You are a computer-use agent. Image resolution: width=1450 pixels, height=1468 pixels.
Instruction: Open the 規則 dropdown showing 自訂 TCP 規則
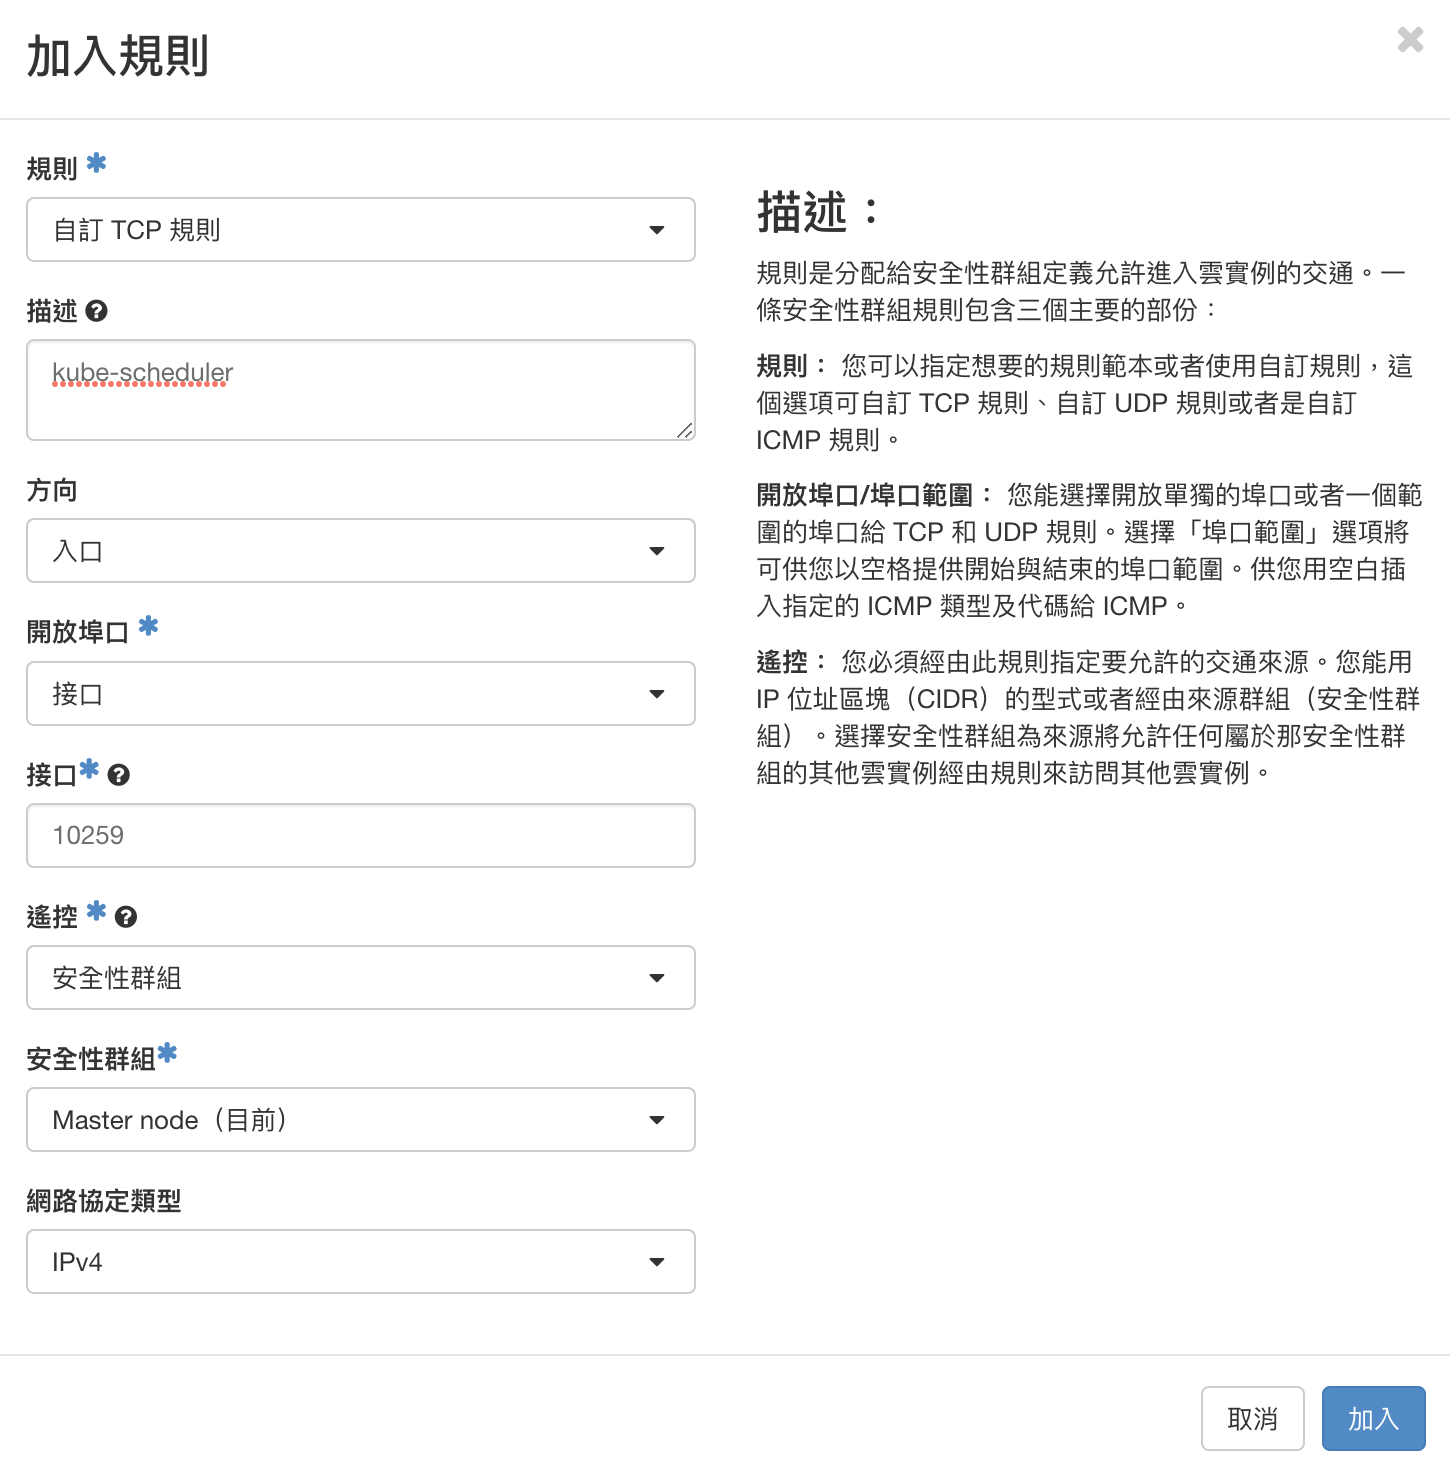point(360,230)
